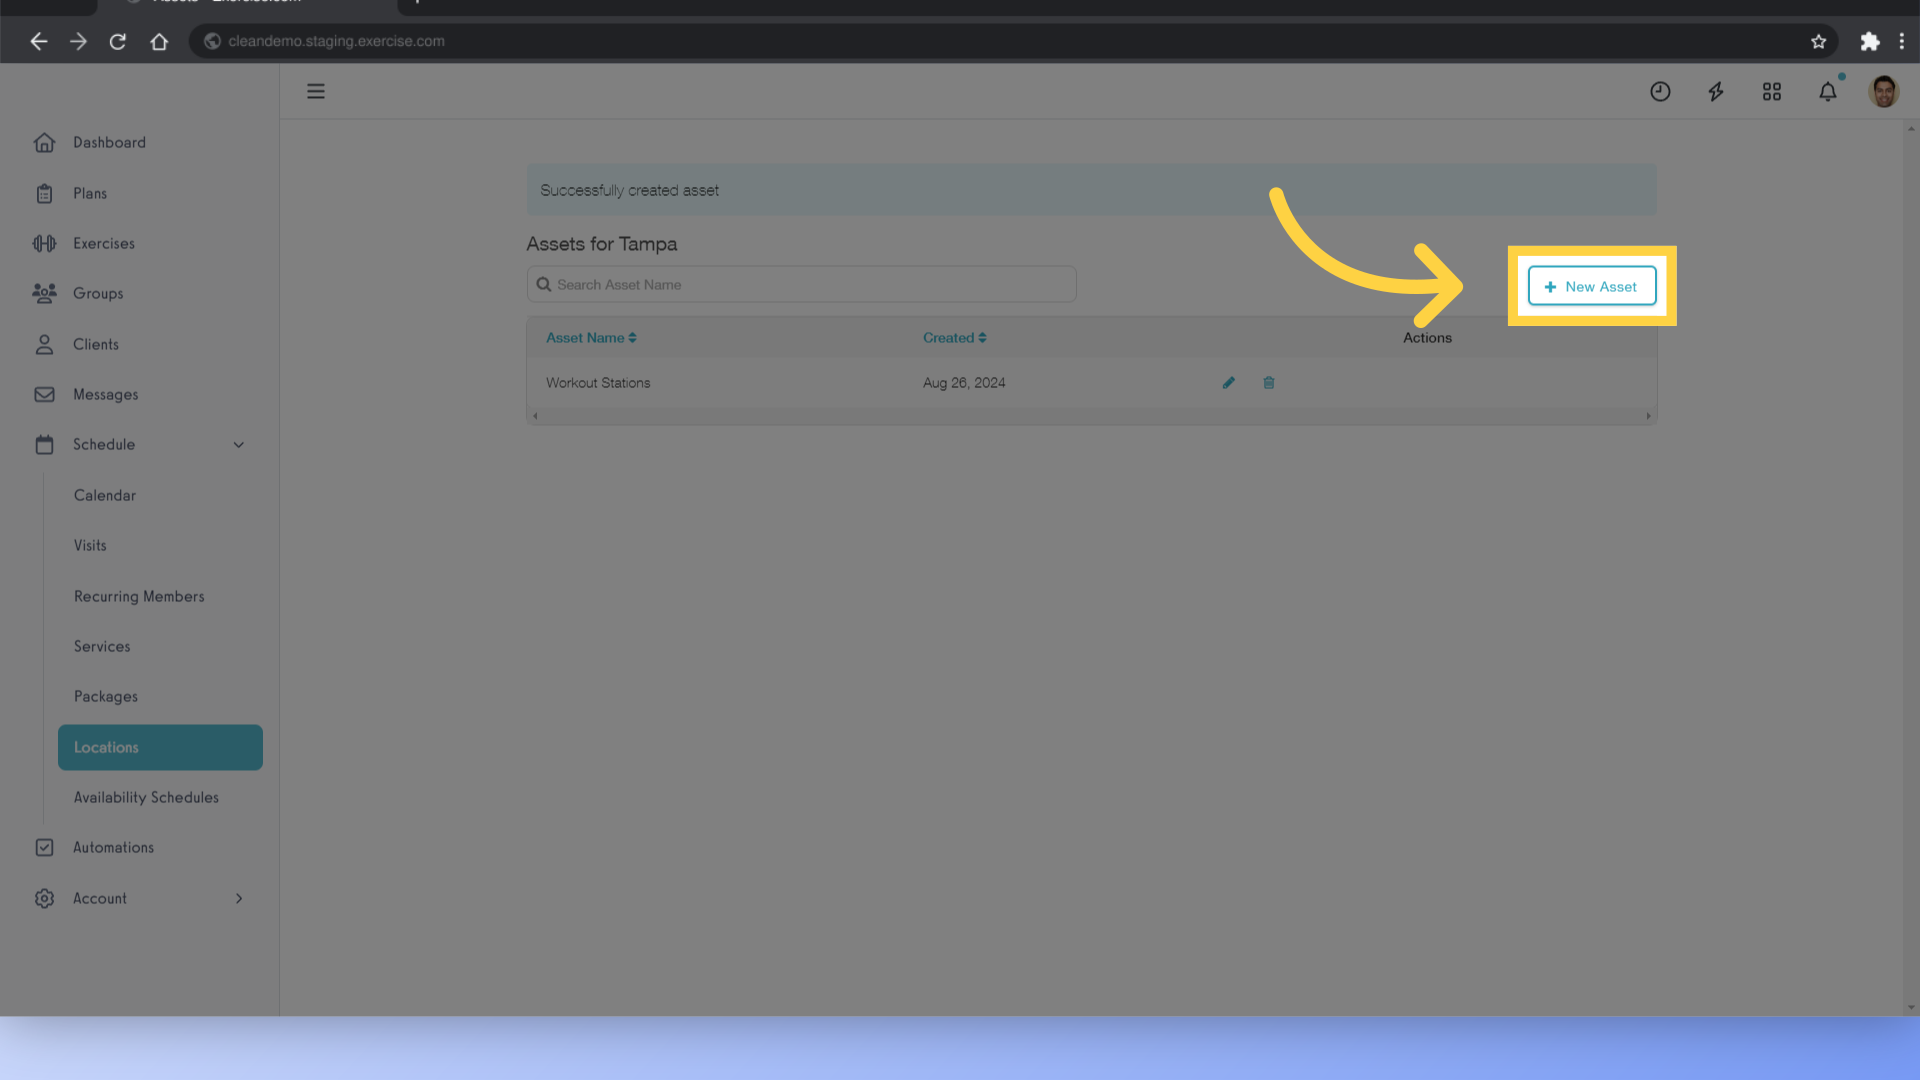
Task: Open the apps grid icon in the header
Action: [1772, 91]
